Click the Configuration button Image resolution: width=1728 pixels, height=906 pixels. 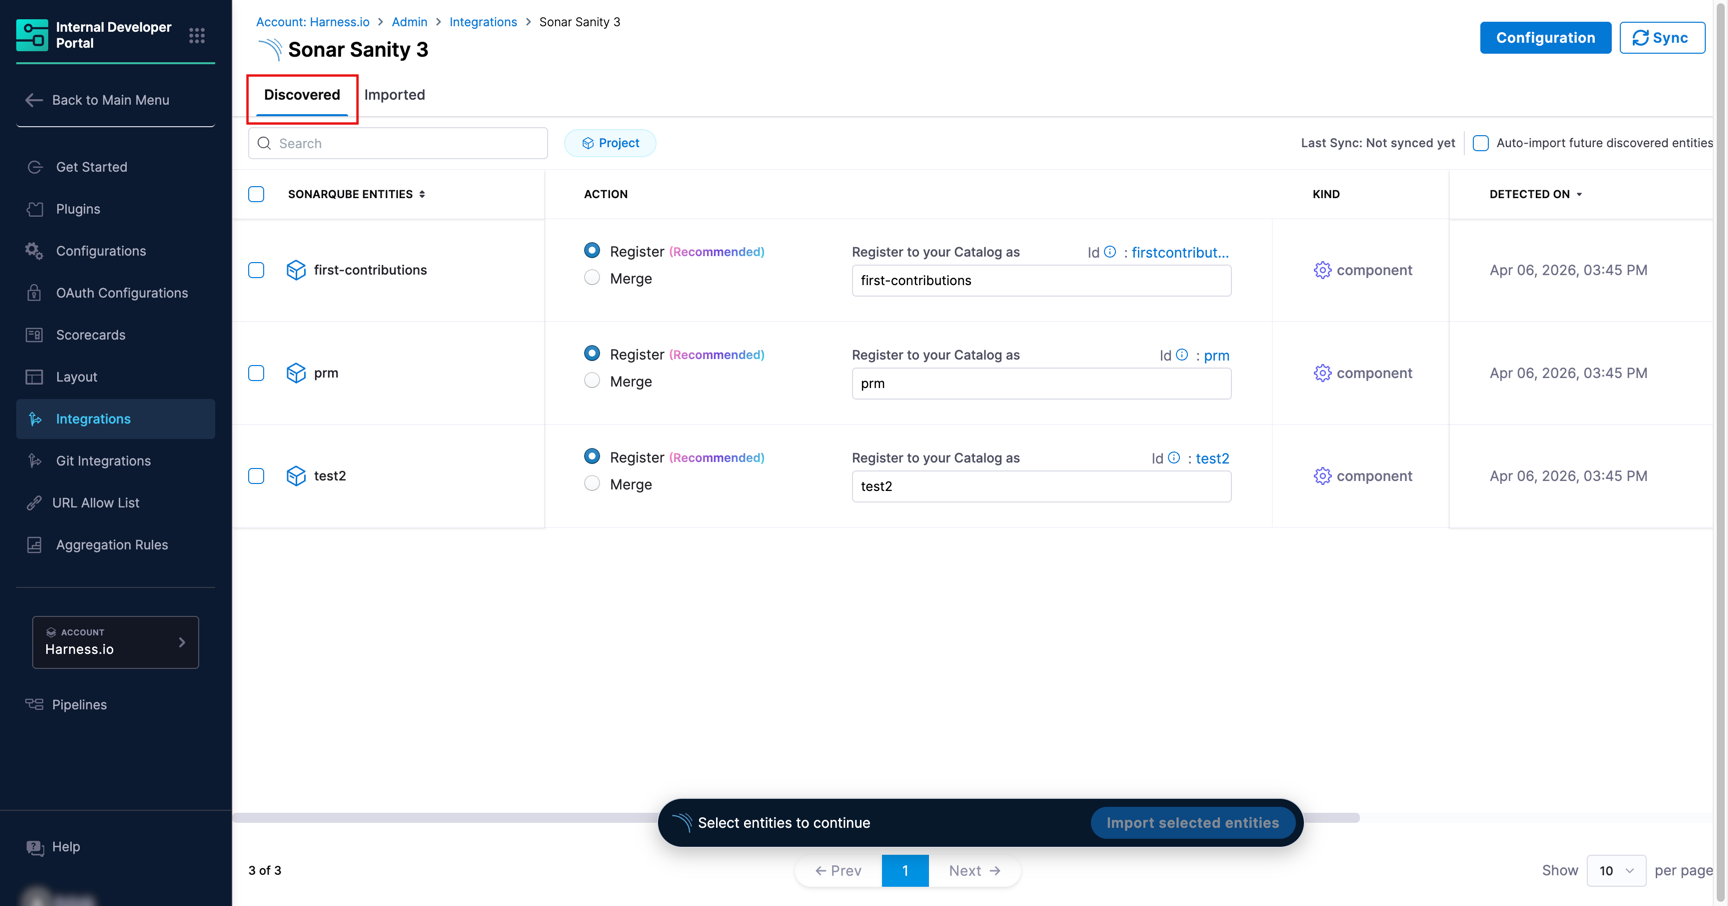(1544, 38)
